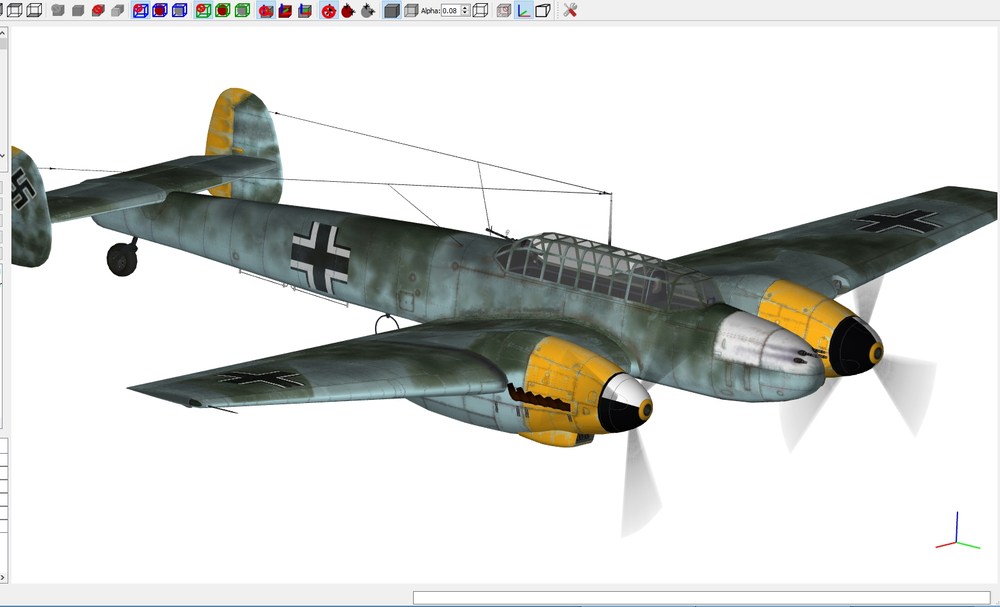Viewport: 1000px width, 607px height.
Task: Click the gray cube with red wireframe icon
Action: coord(504,10)
